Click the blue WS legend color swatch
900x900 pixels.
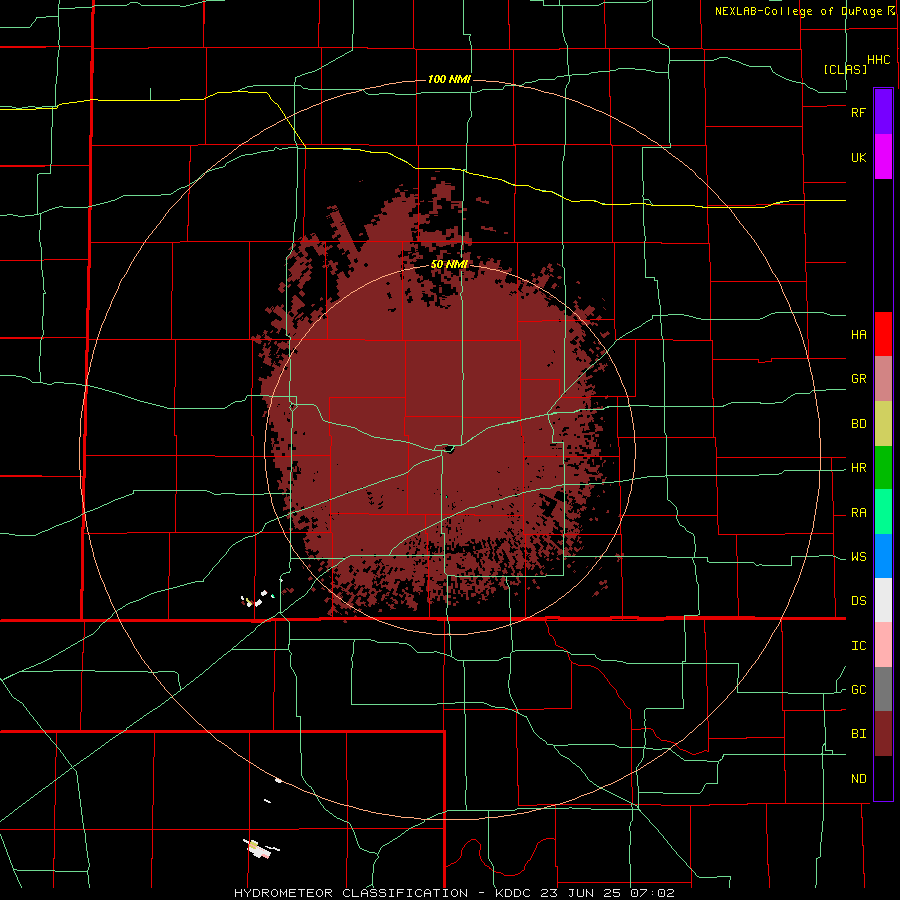(x=883, y=556)
